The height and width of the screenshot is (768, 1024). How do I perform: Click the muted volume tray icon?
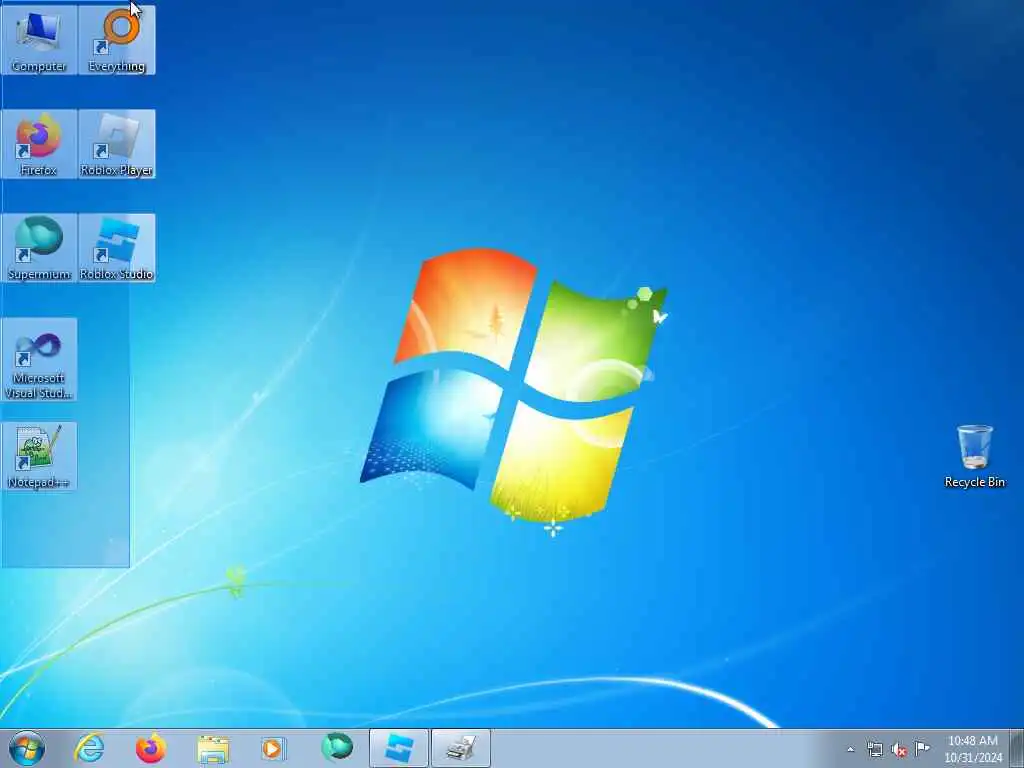coord(899,749)
